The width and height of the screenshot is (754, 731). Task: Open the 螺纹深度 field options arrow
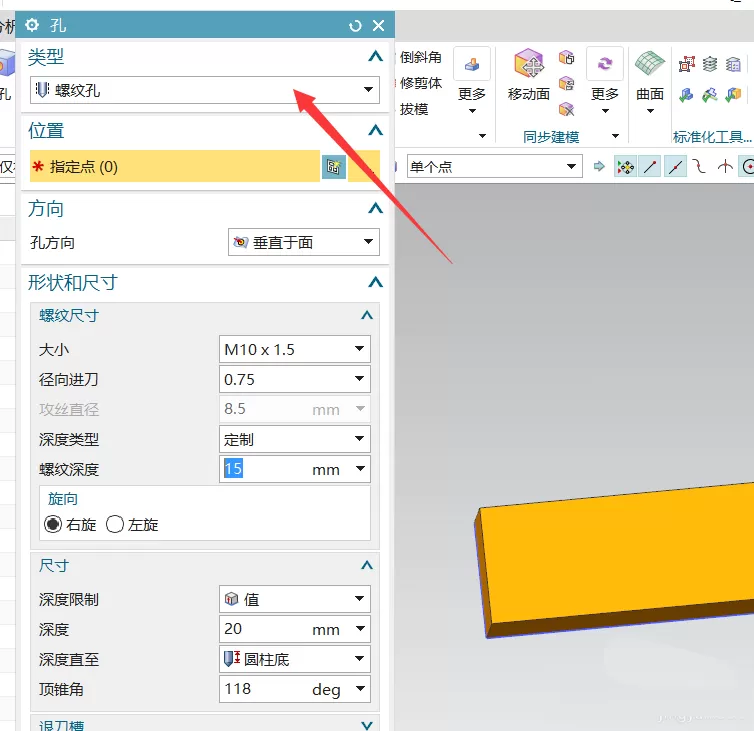[360, 468]
